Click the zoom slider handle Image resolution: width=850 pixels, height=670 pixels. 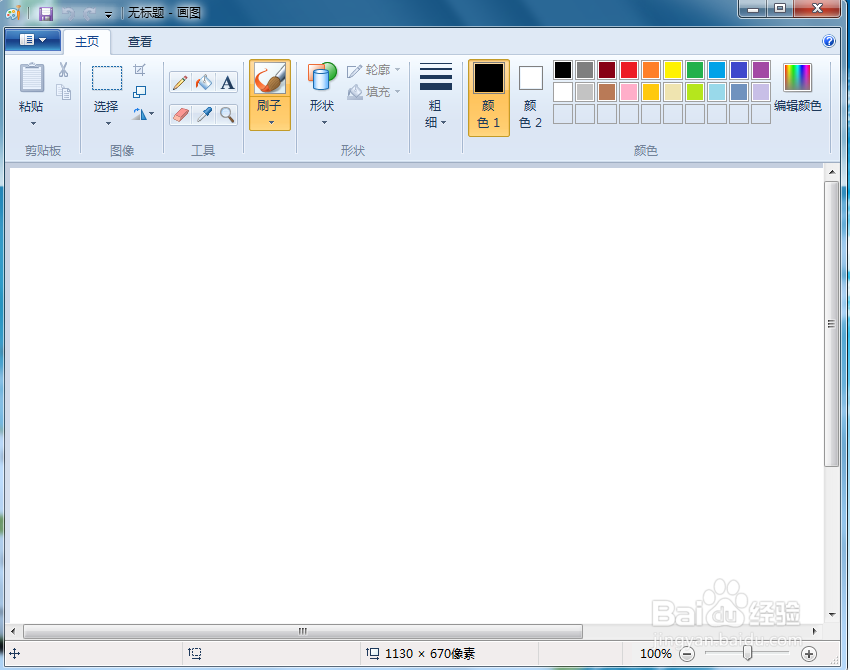[x=748, y=653]
